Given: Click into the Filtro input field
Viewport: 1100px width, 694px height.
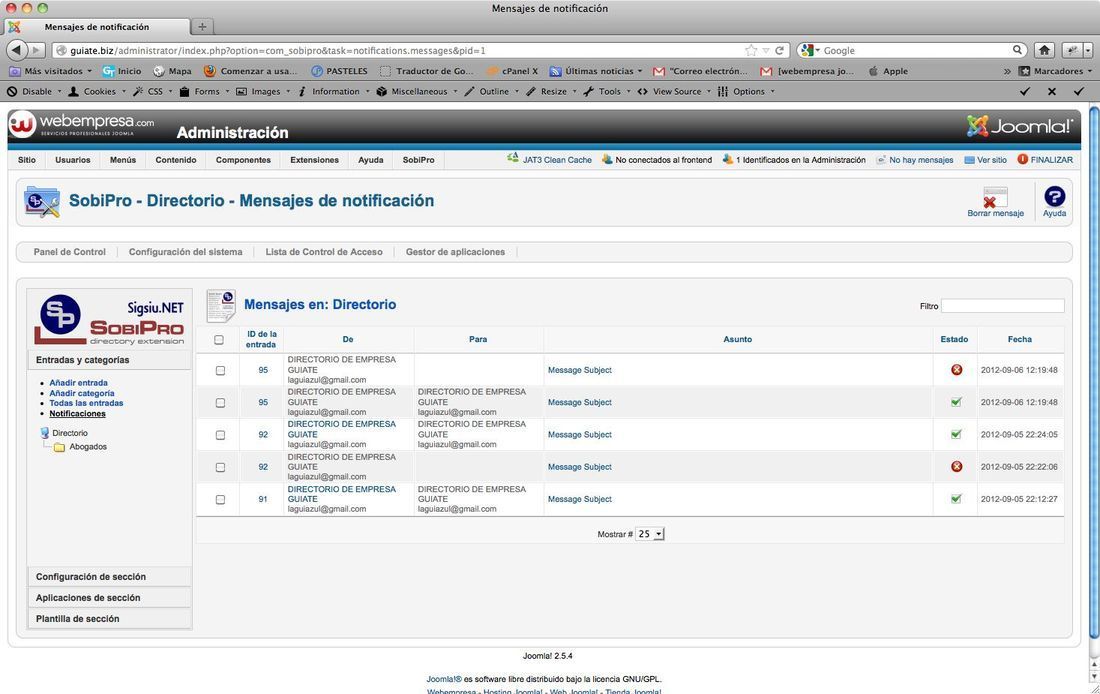Looking at the screenshot, I should tap(1002, 306).
